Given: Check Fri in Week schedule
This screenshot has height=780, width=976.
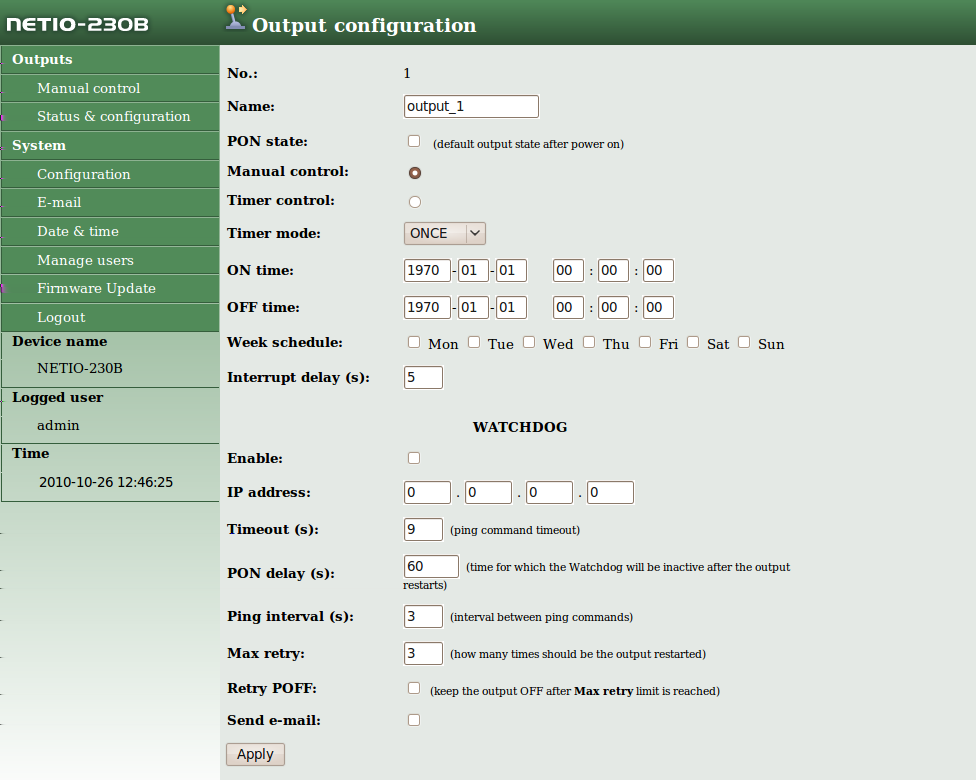Looking at the screenshot, I should tap(645, 342).
